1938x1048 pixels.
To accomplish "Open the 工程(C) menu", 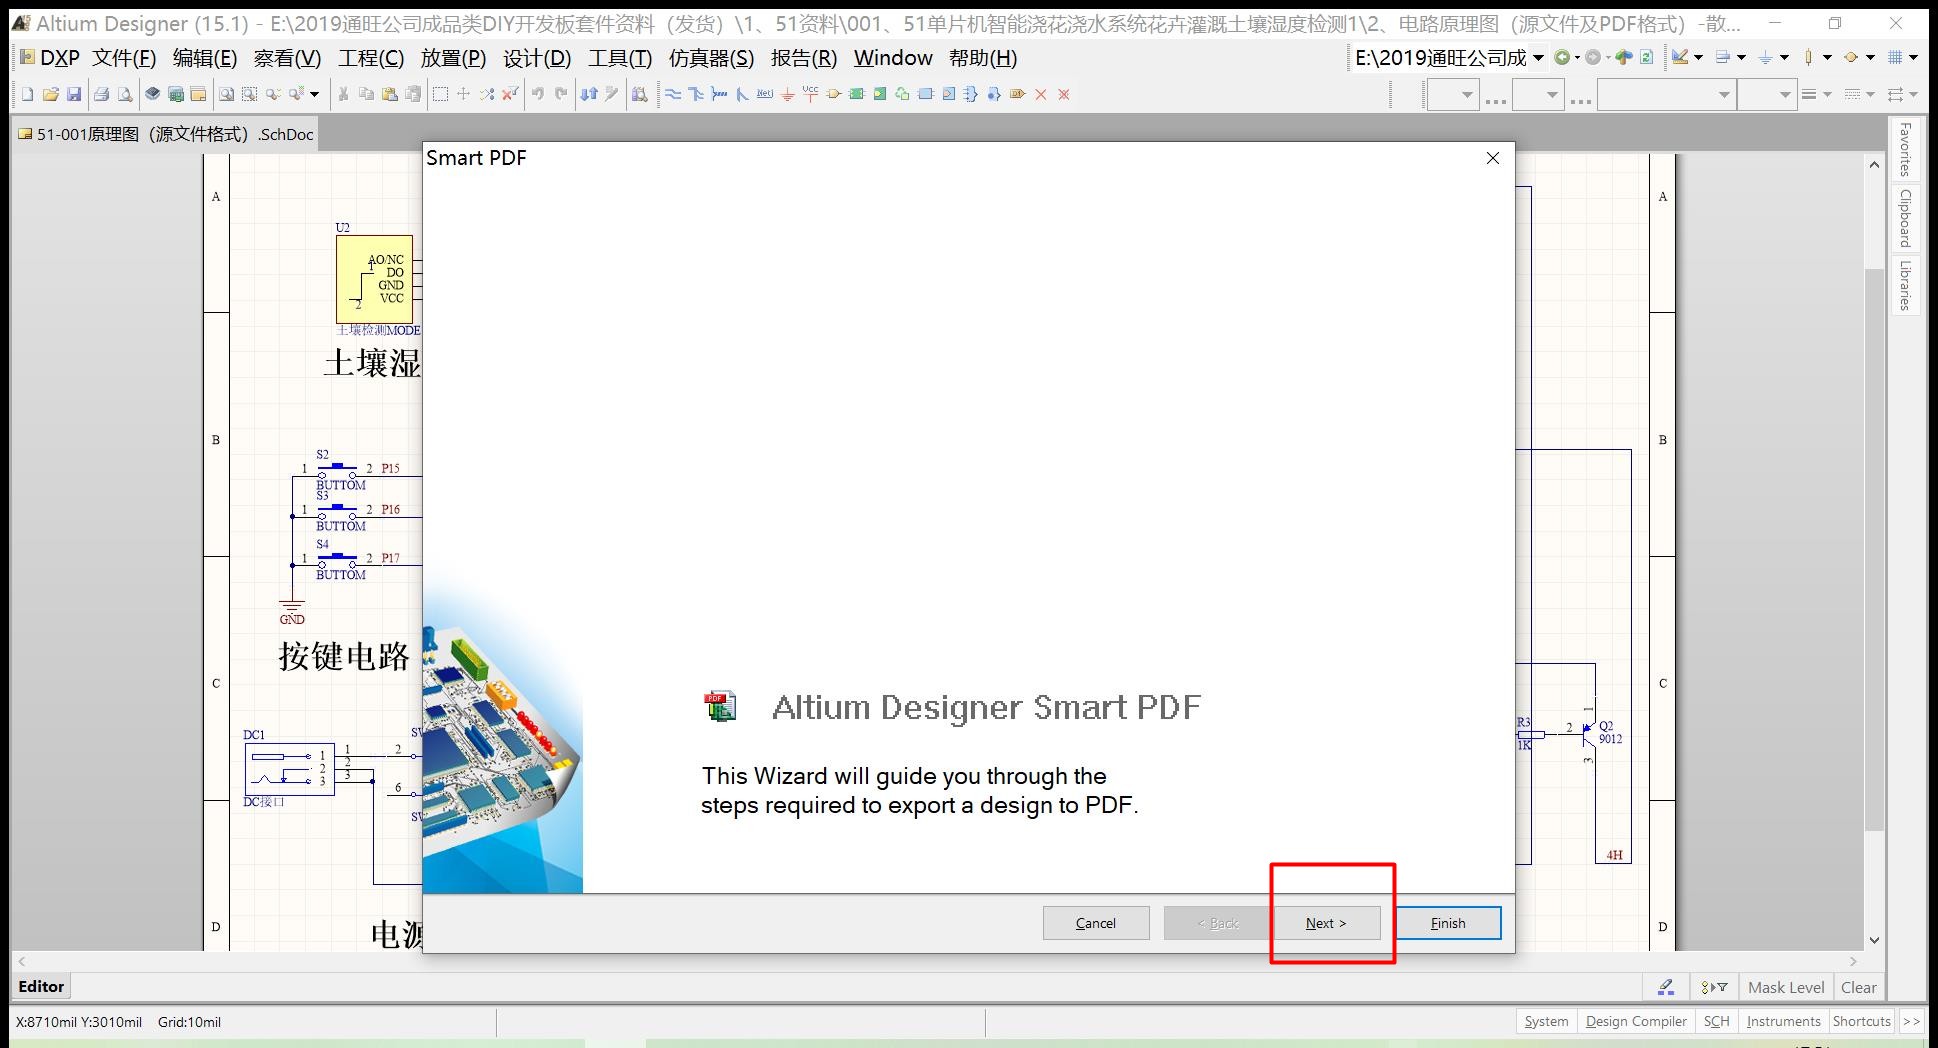I will [371, 58].
